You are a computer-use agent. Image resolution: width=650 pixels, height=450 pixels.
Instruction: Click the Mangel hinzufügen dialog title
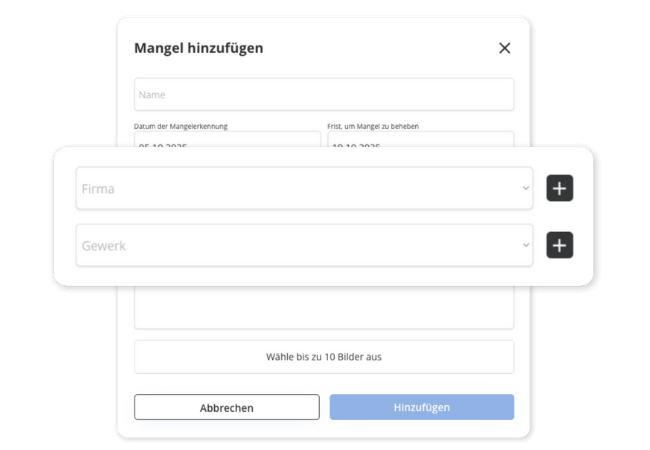click(199, 48)
